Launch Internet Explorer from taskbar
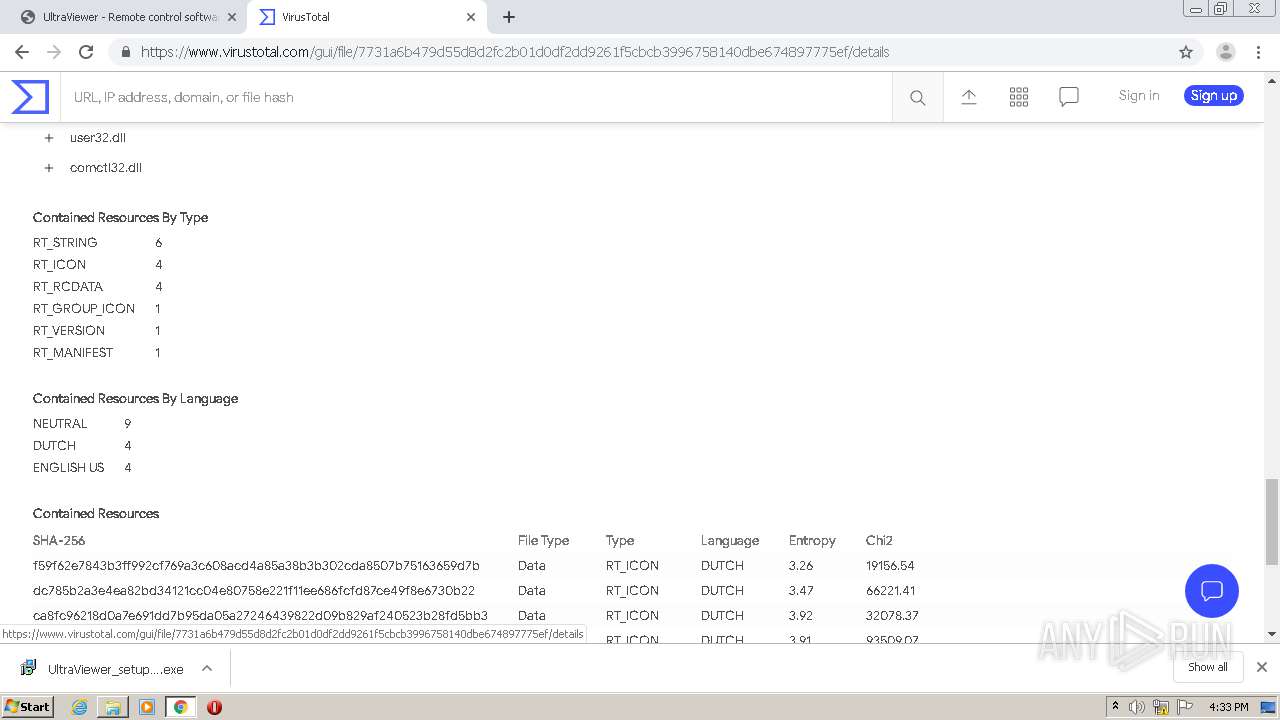The width and height of the screenshot is (1280, 720). (x=79, y=707)
